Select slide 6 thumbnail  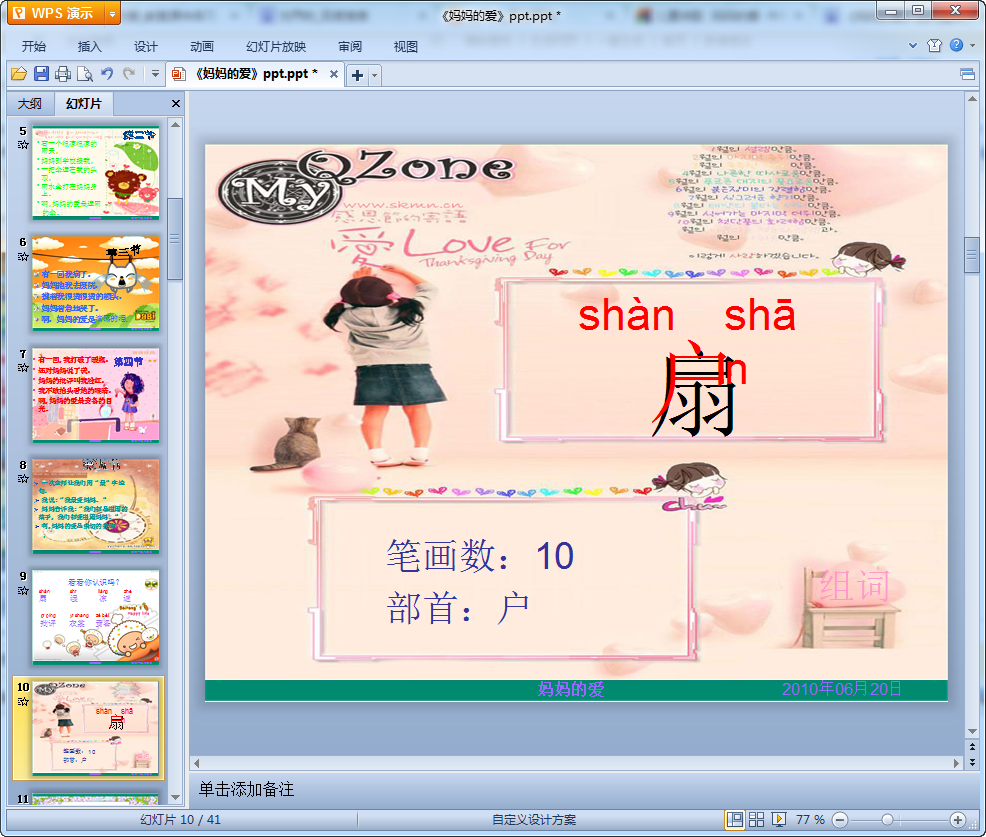(x=96, y=283)
